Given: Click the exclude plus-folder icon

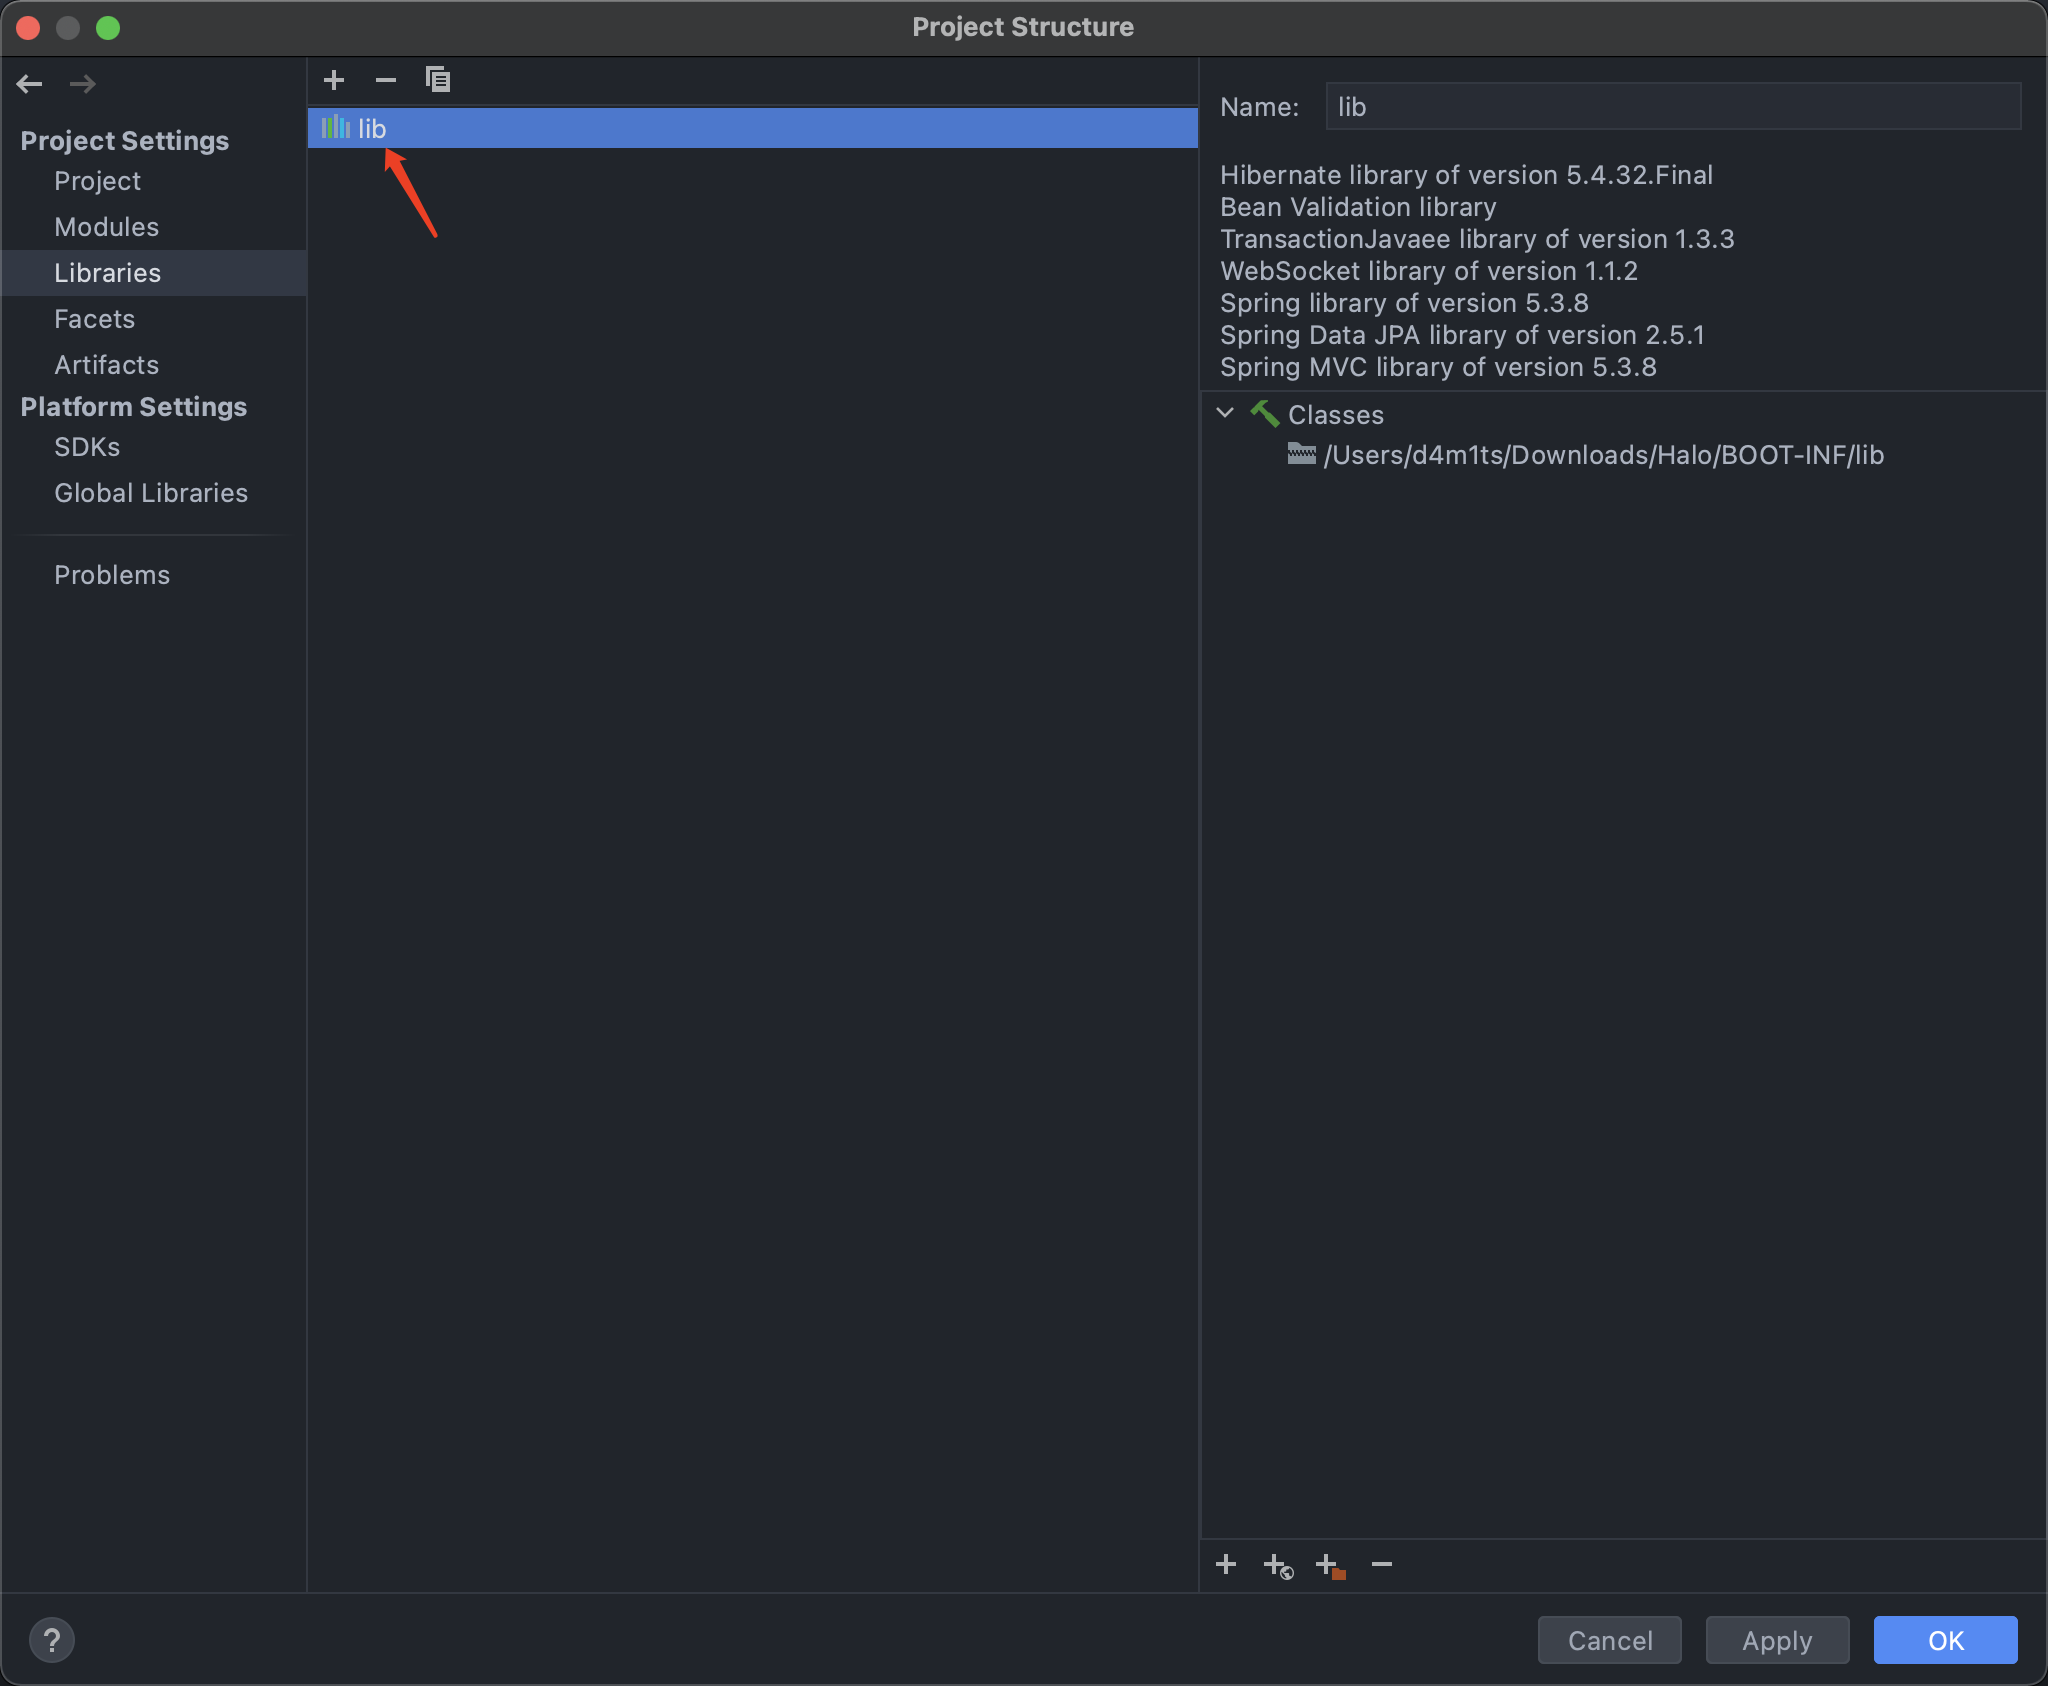Looking at the screenshot, I should tap(1330, 1565).
